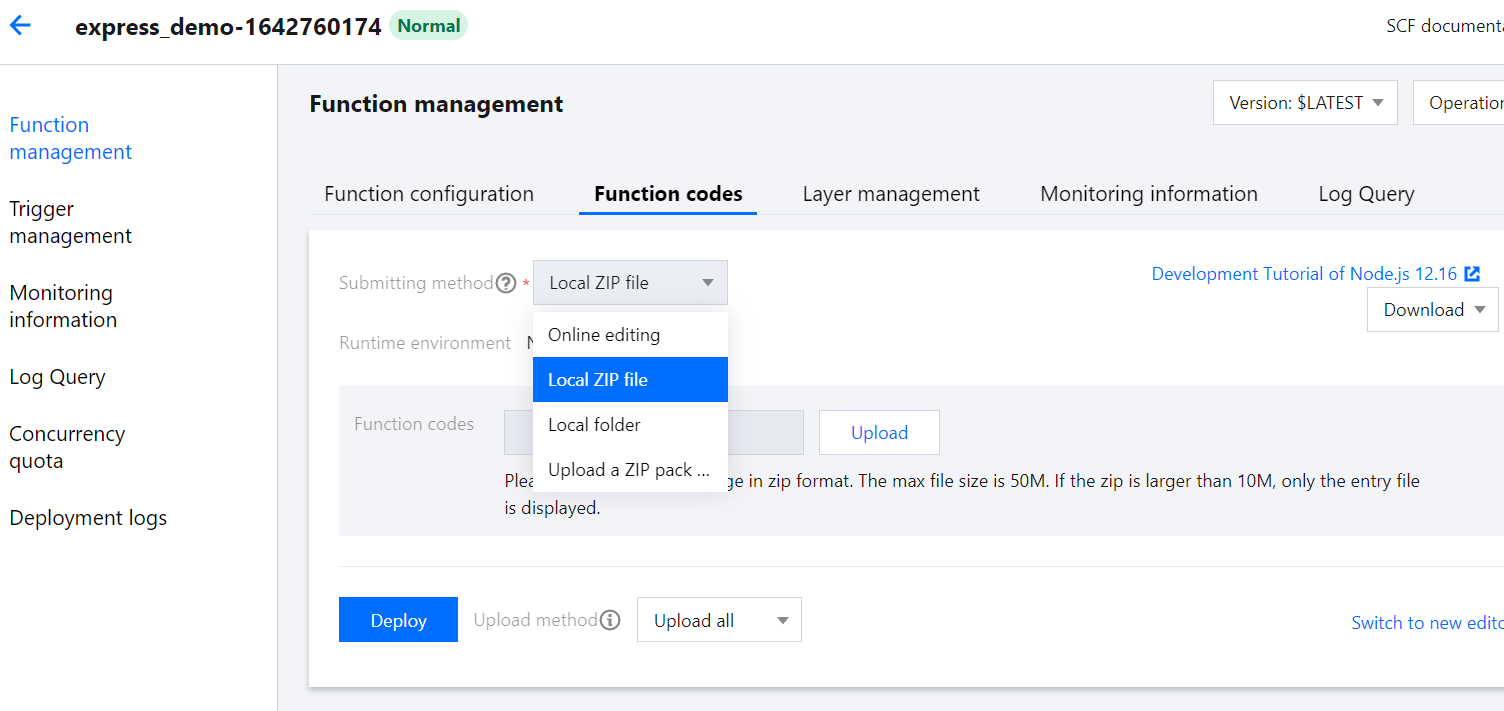This screenshot has height=711, width=1504.
Task: Click the back arrow icon
Action: tap(20, 26)
